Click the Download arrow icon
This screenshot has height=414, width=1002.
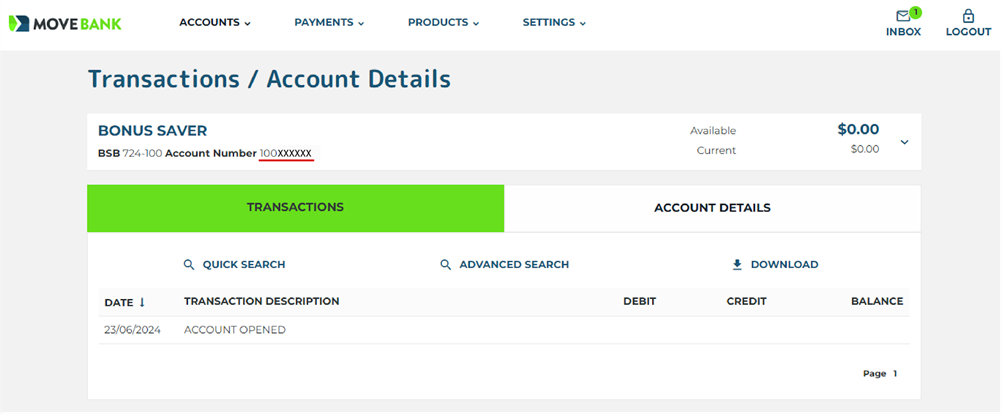point(737,264)
